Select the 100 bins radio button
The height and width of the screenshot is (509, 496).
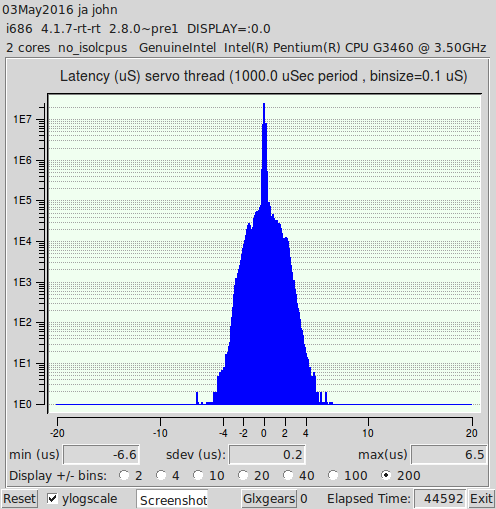(333, 475)
